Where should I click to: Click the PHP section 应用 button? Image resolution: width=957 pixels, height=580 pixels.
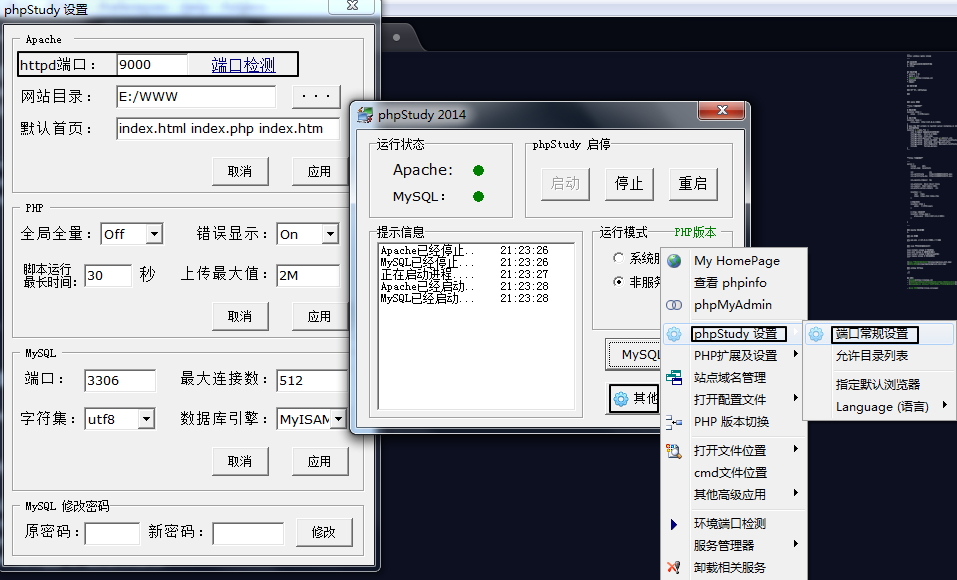tap(319, 317)
